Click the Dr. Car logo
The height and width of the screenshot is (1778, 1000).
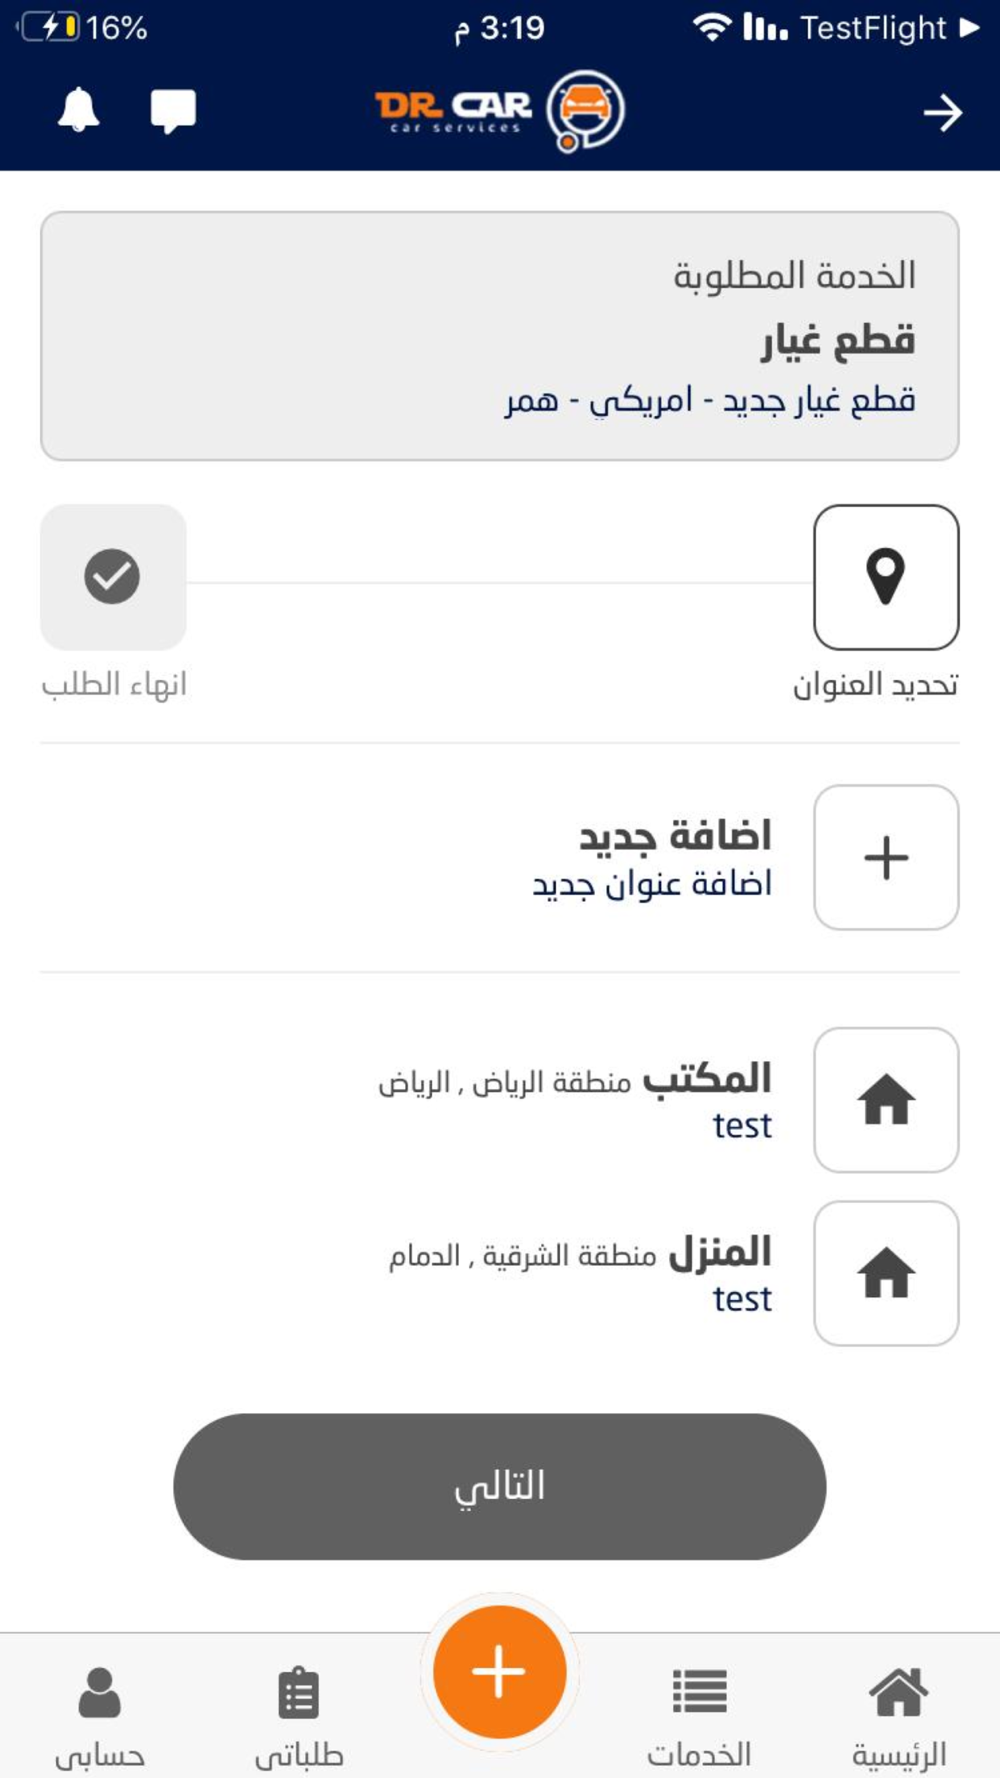click(499, 111)
